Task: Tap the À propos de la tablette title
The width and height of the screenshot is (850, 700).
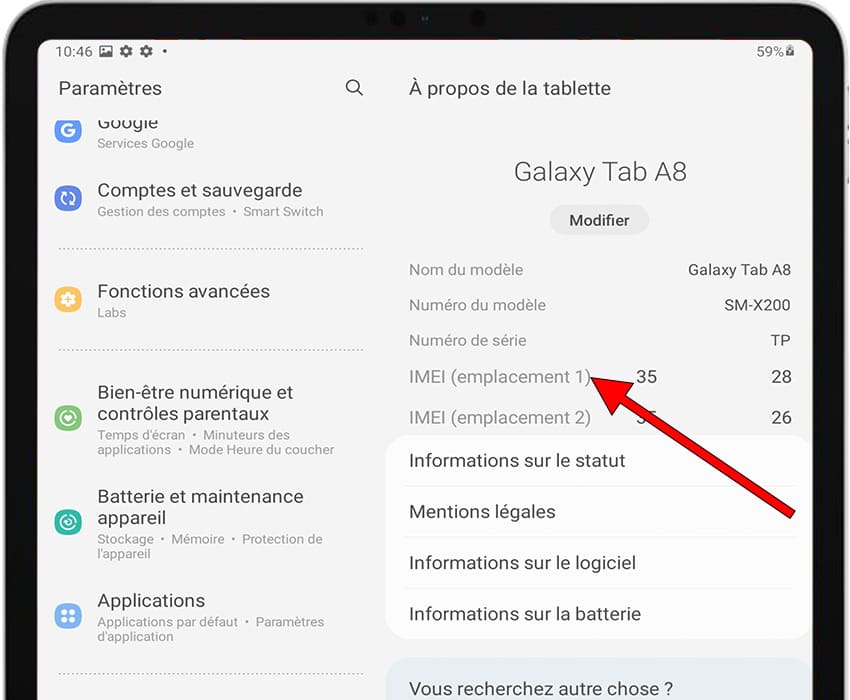Action: point(510,88)
